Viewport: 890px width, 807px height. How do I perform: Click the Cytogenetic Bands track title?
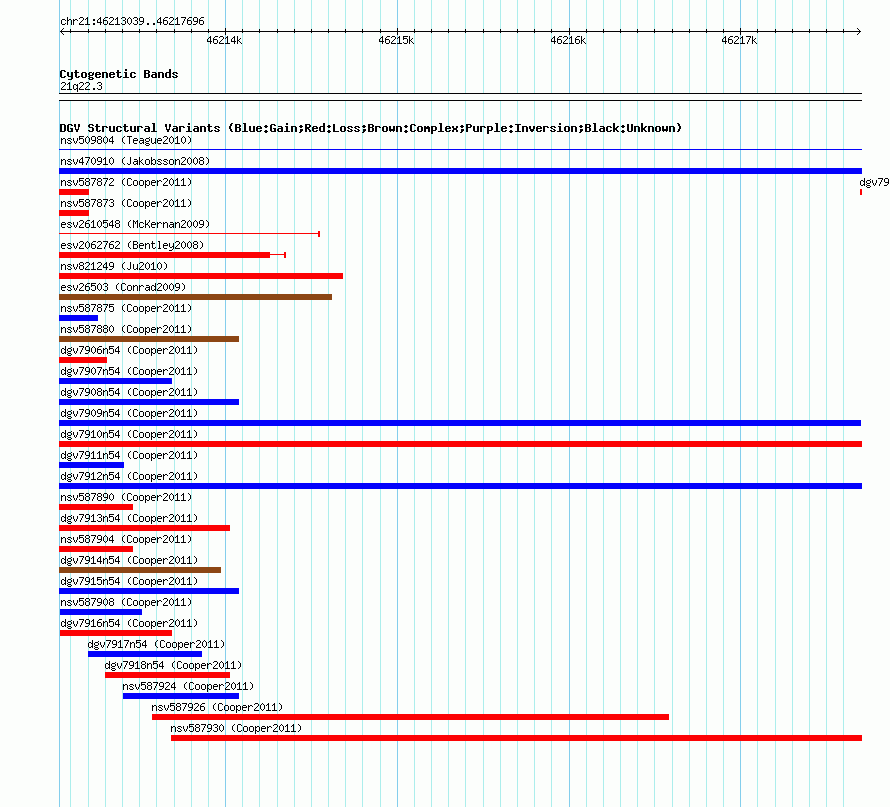pyautogui.click(x=119, y=74)
